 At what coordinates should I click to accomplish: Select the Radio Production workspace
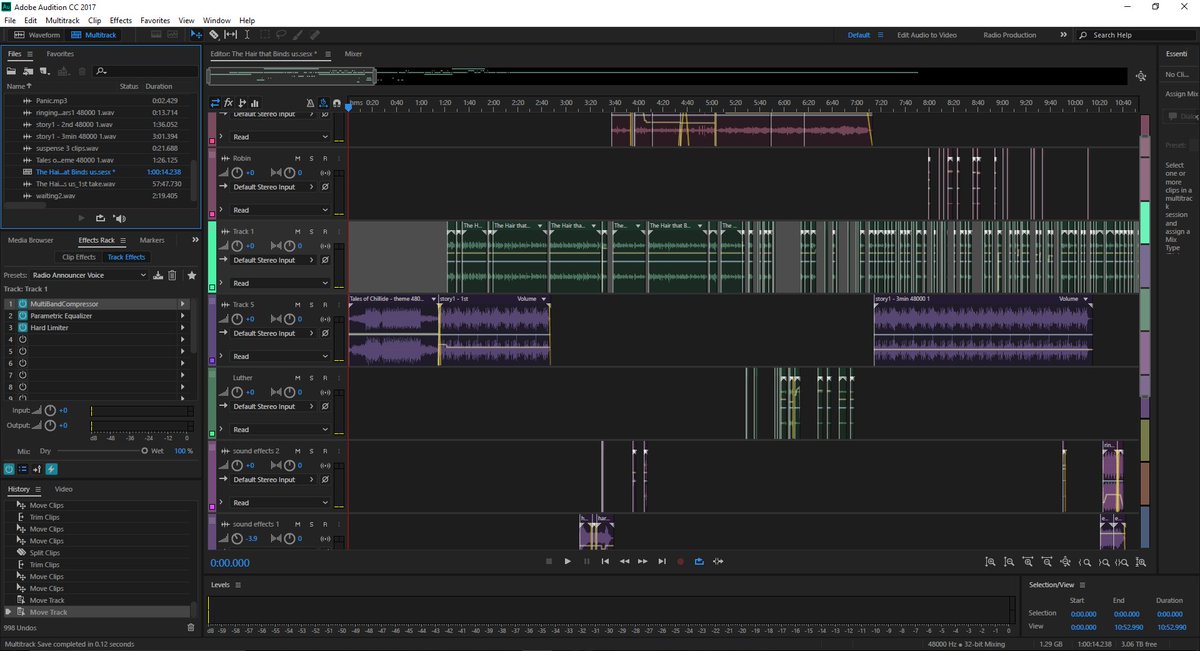click(x=1010, y=35)
